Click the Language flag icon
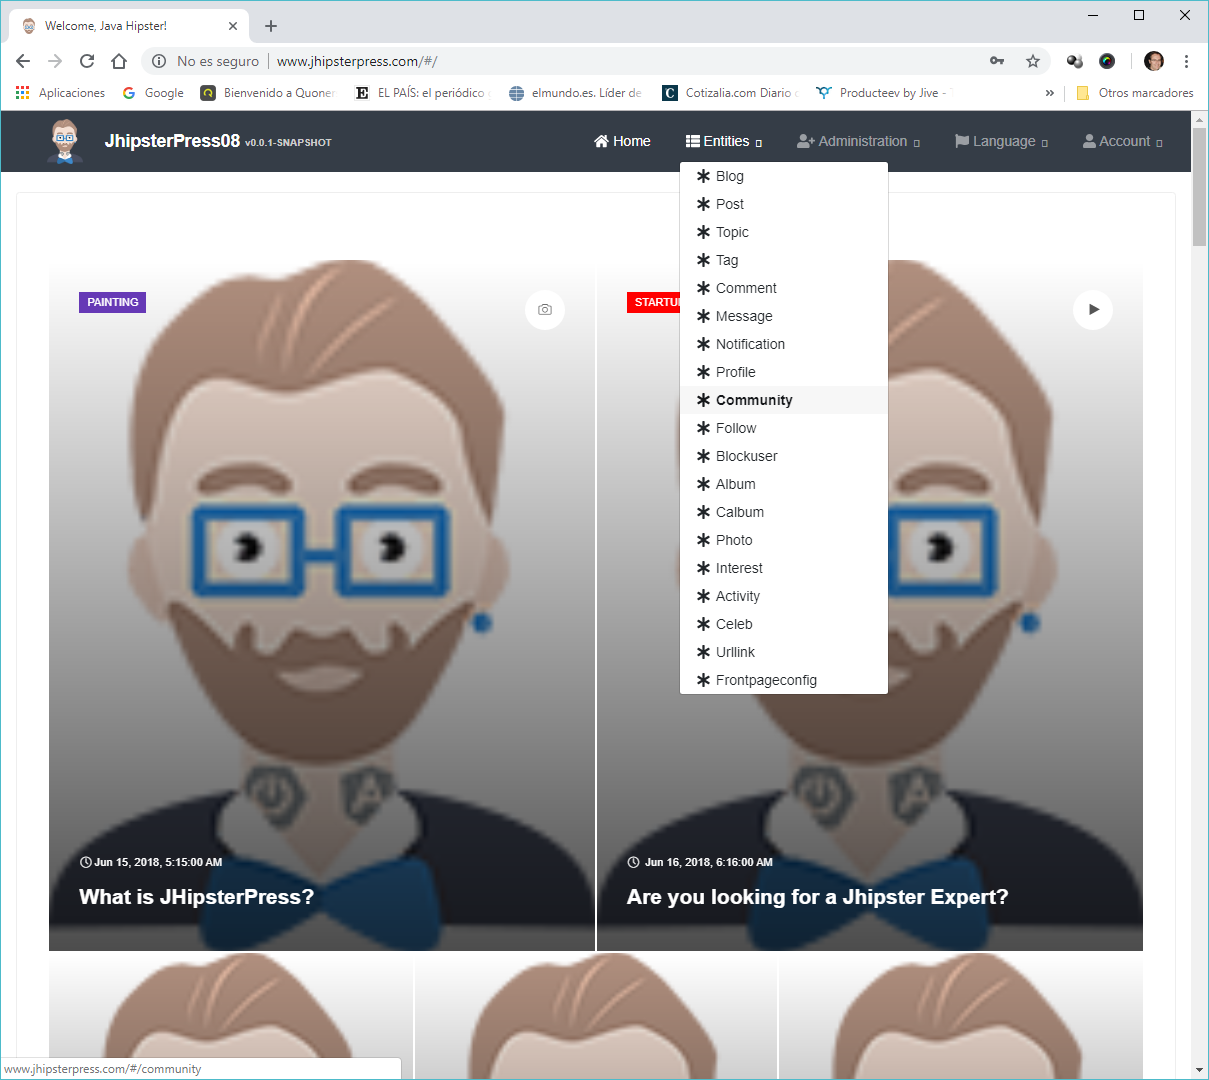Viewport: 1209px width, 1080px height. 963,141
